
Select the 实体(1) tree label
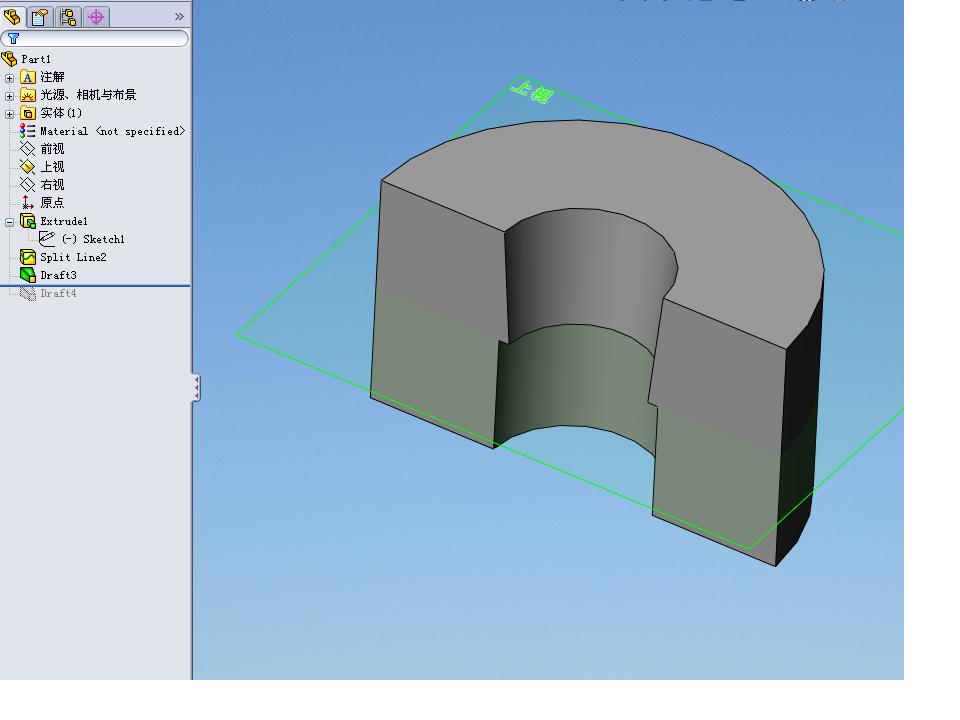tap(61, 113)
